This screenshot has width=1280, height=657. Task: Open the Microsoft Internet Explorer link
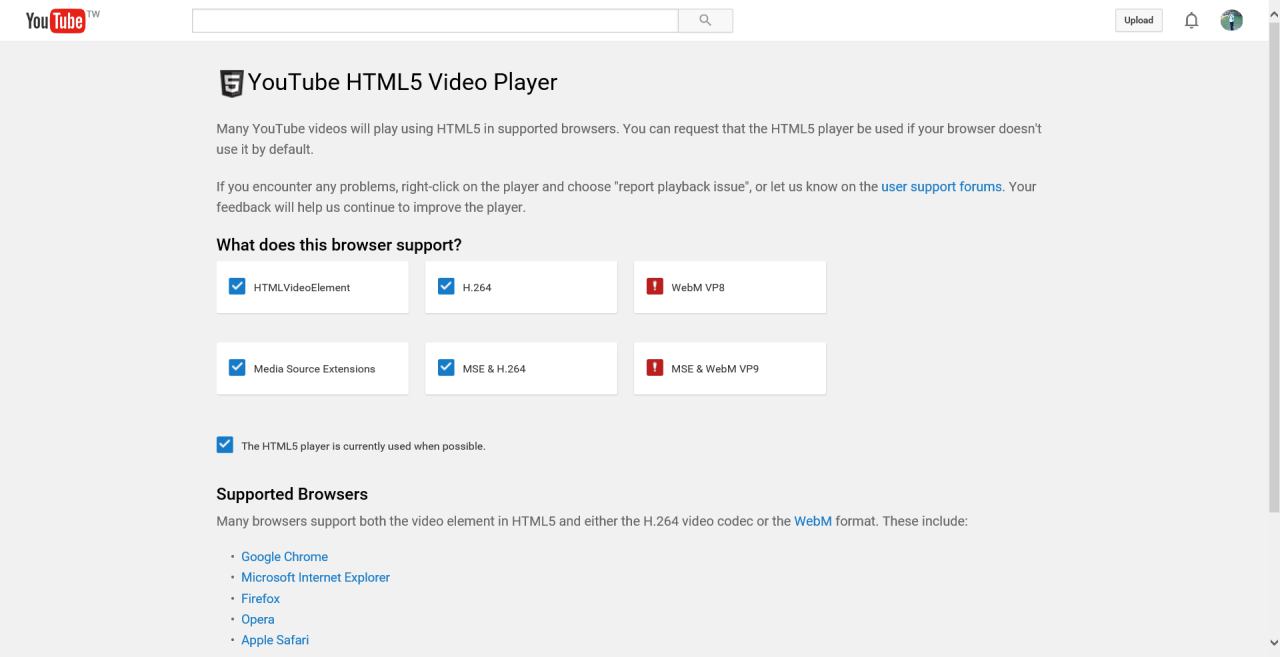pos(315,578)
